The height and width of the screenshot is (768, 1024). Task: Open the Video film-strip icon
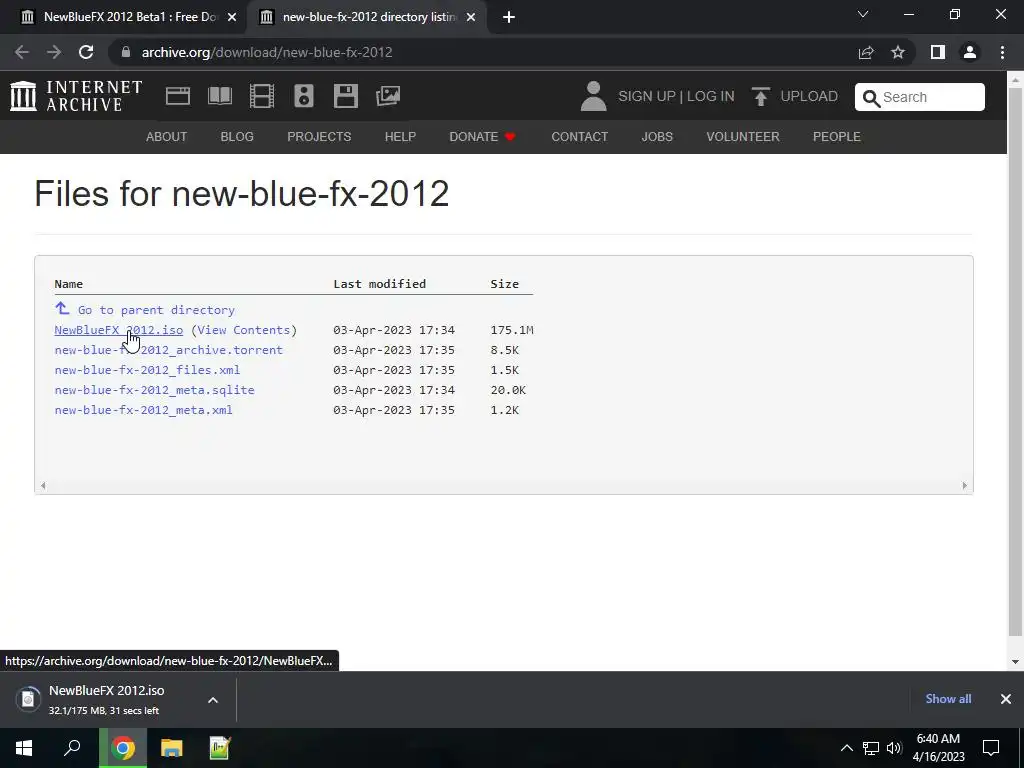pyautogui.click(x=262, y=96)
